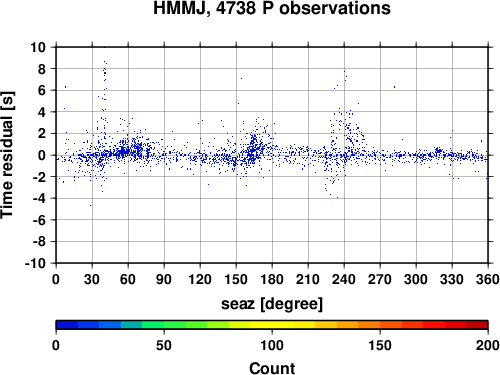Click the plot title HMMJ 4738 P observations
The height and width of the screenshot is (375, 500).
(272, 8)
